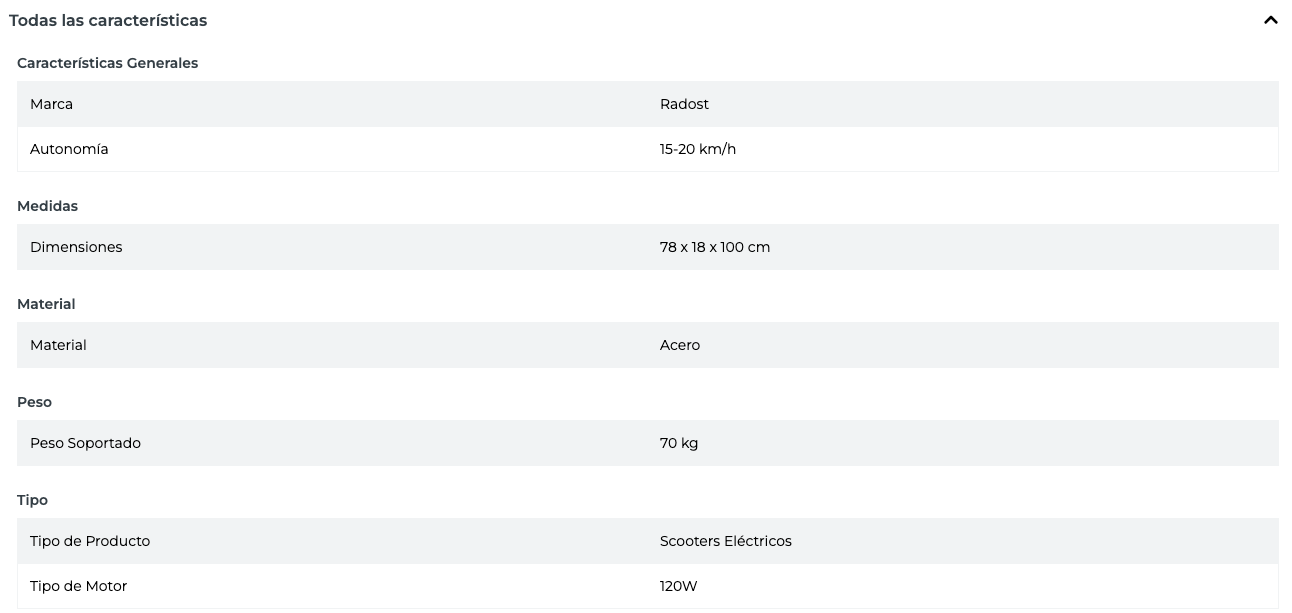This screenshot has height=613, width=1292.
Task: Click the Dimensiones row label
Action: click(x=76, y=247)
